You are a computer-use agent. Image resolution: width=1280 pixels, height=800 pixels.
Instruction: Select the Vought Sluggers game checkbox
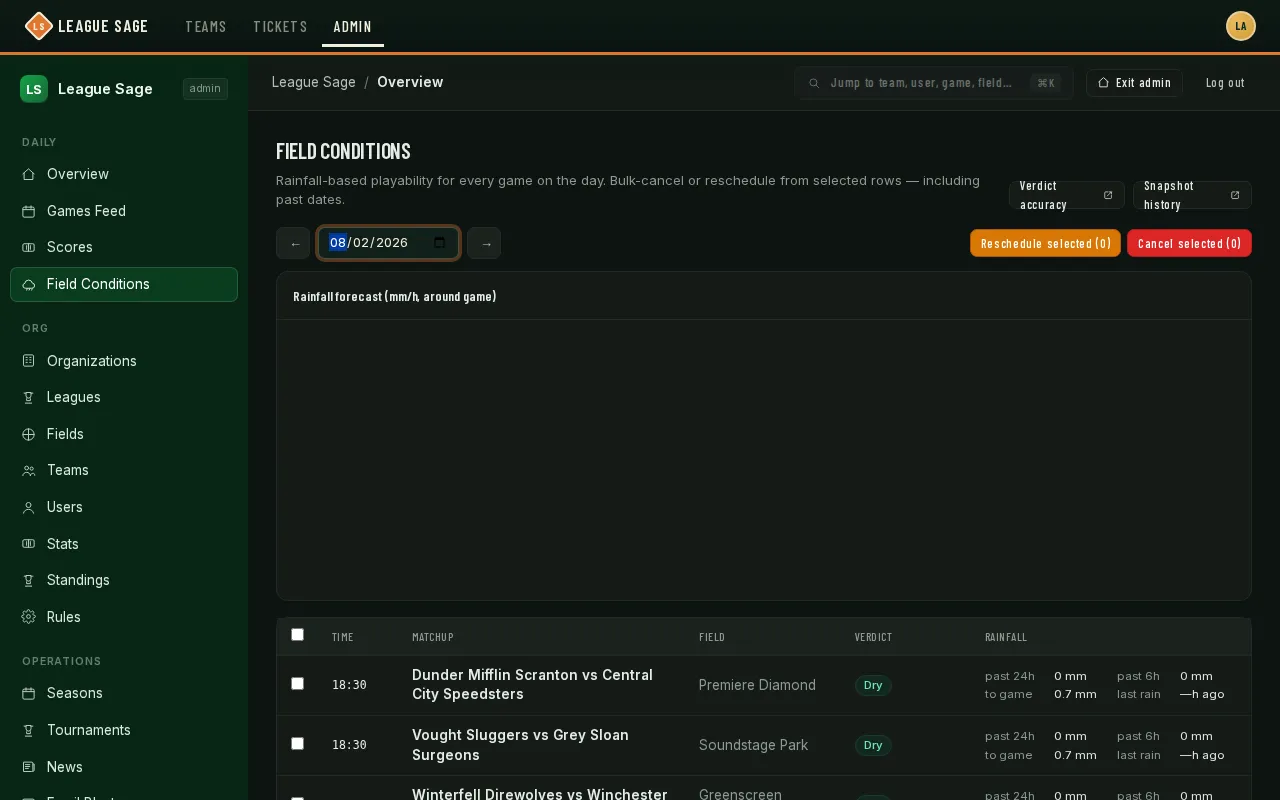(297, 743)
